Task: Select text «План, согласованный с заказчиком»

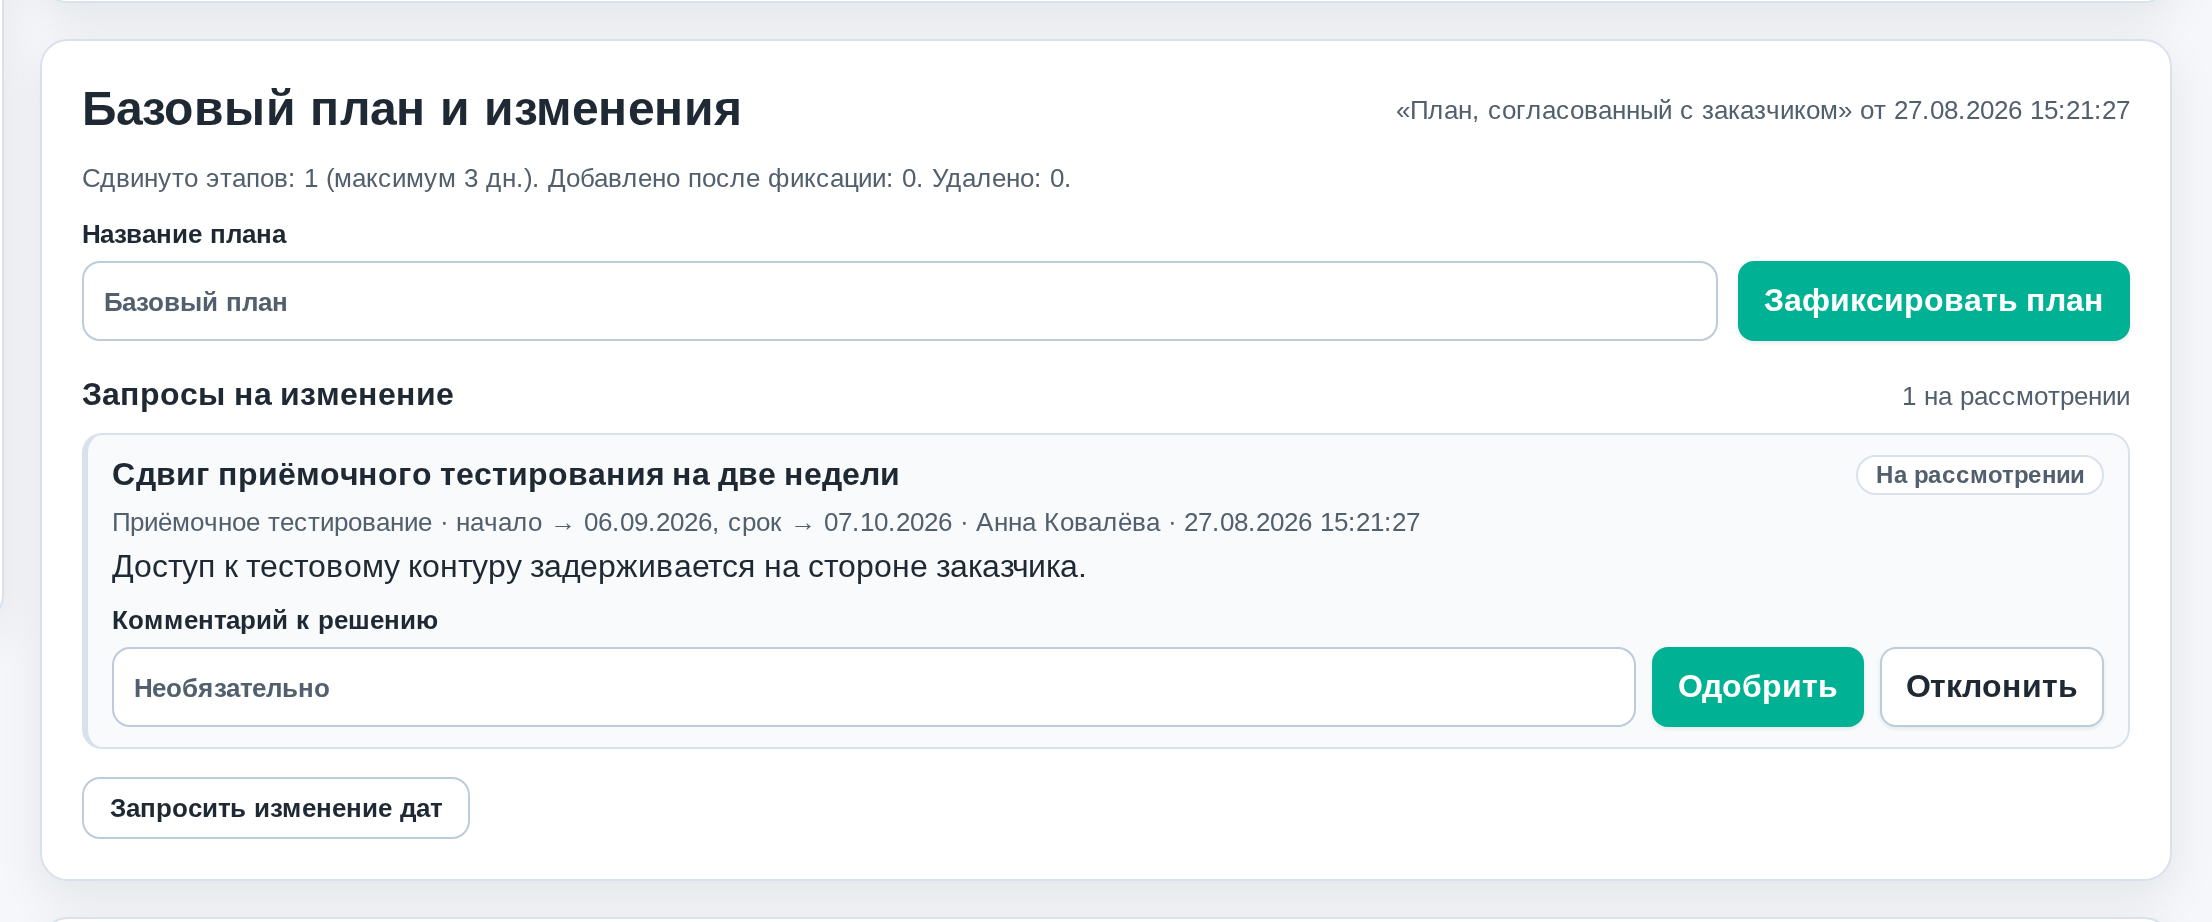Action: (x=1624, y=110)
